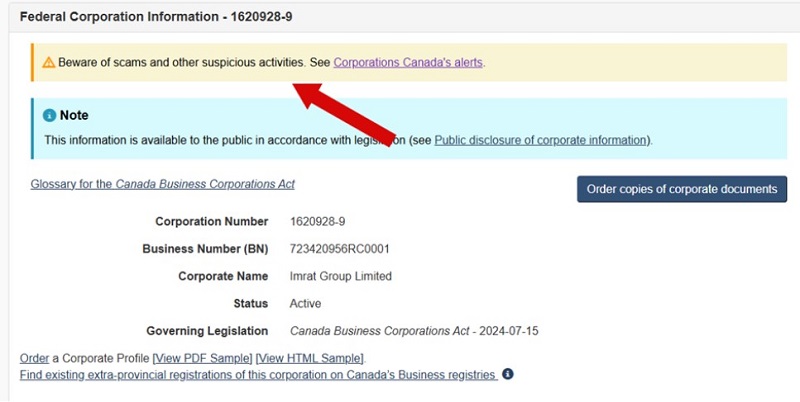Click the Business Number 723420956RC0001
The image size is (800, 402).
point(340,249)
